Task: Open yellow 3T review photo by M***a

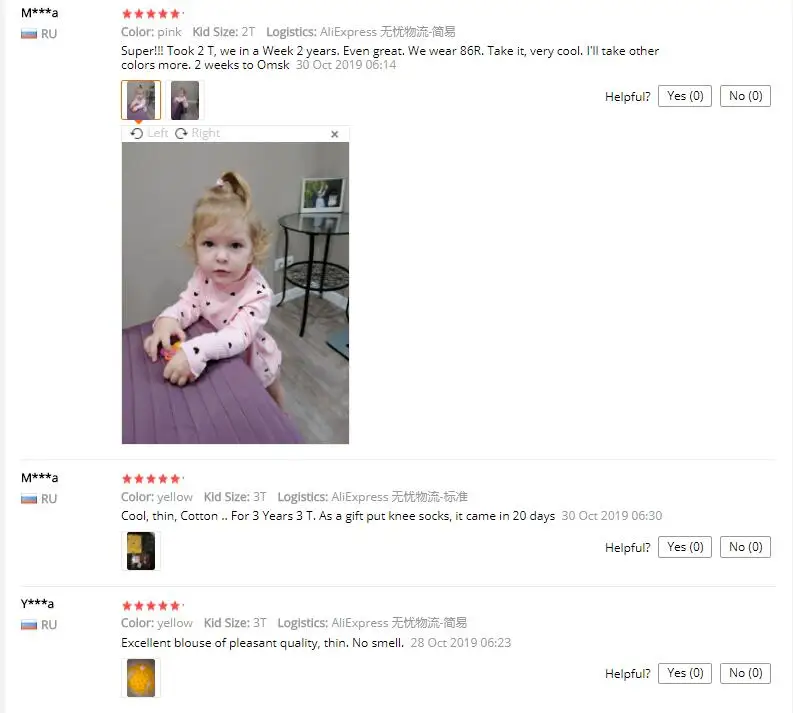Action: pyautogui.click(x=141, y=551)
